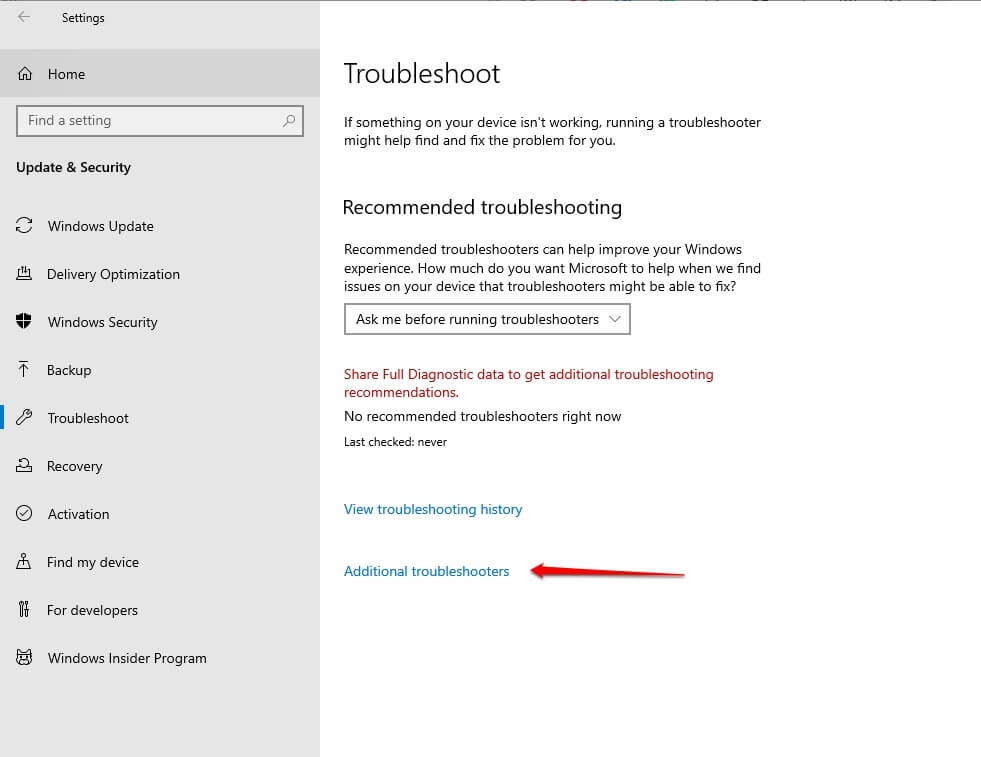This screenshot has height=757, width=981.
Task: Select the Windows Update icon
Action: click(x=24, y=226)
